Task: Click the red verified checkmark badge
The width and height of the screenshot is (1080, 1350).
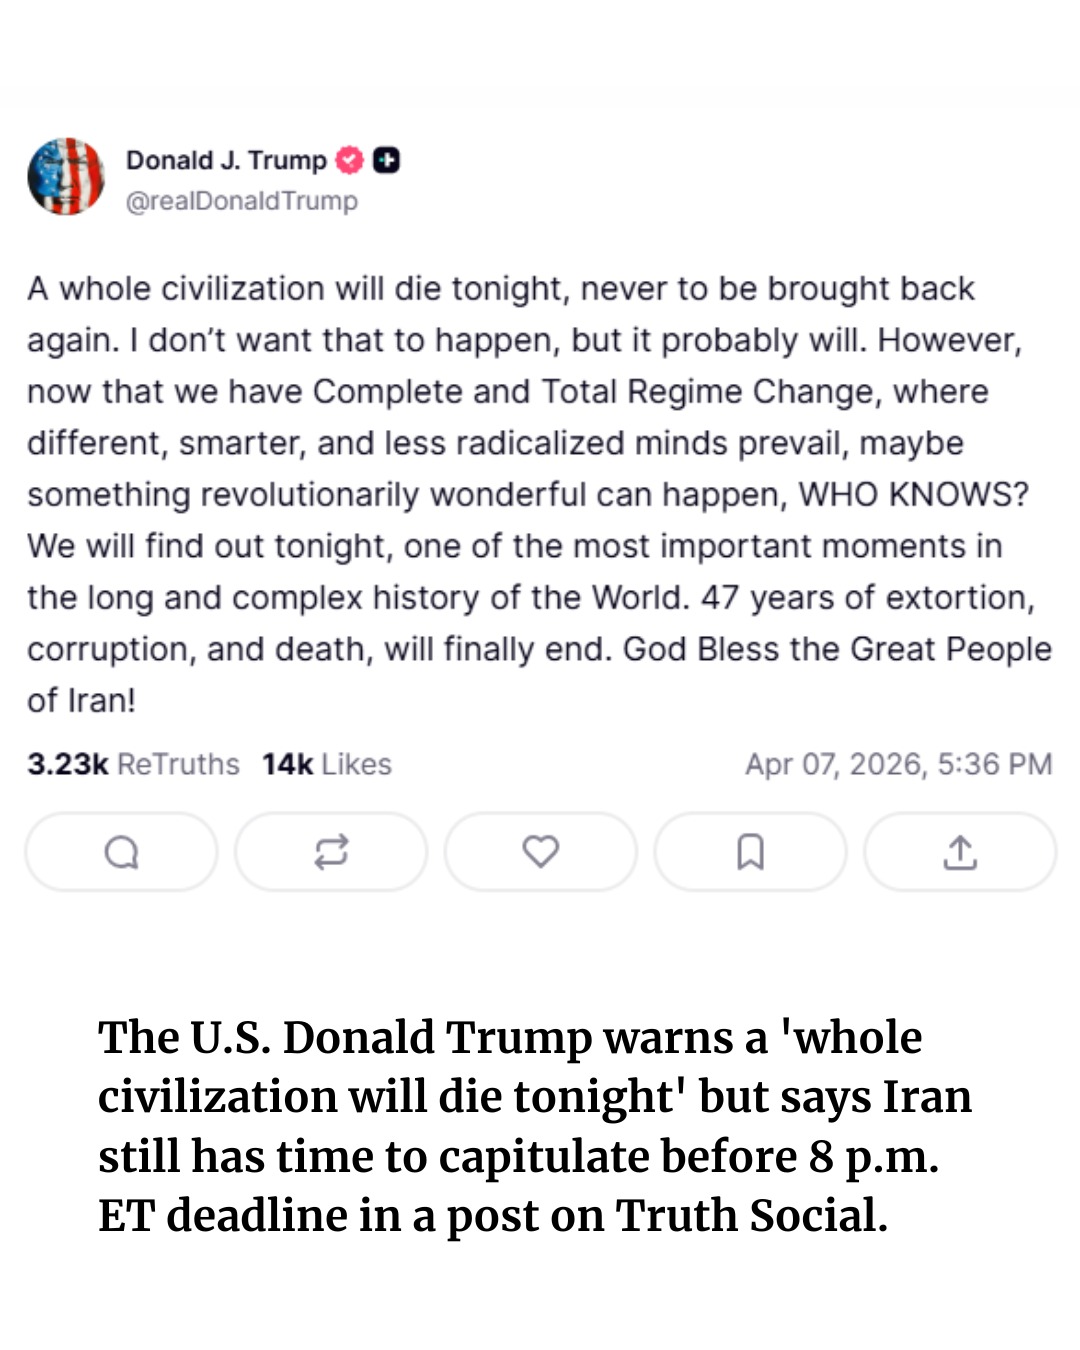Action: (349, 160)
